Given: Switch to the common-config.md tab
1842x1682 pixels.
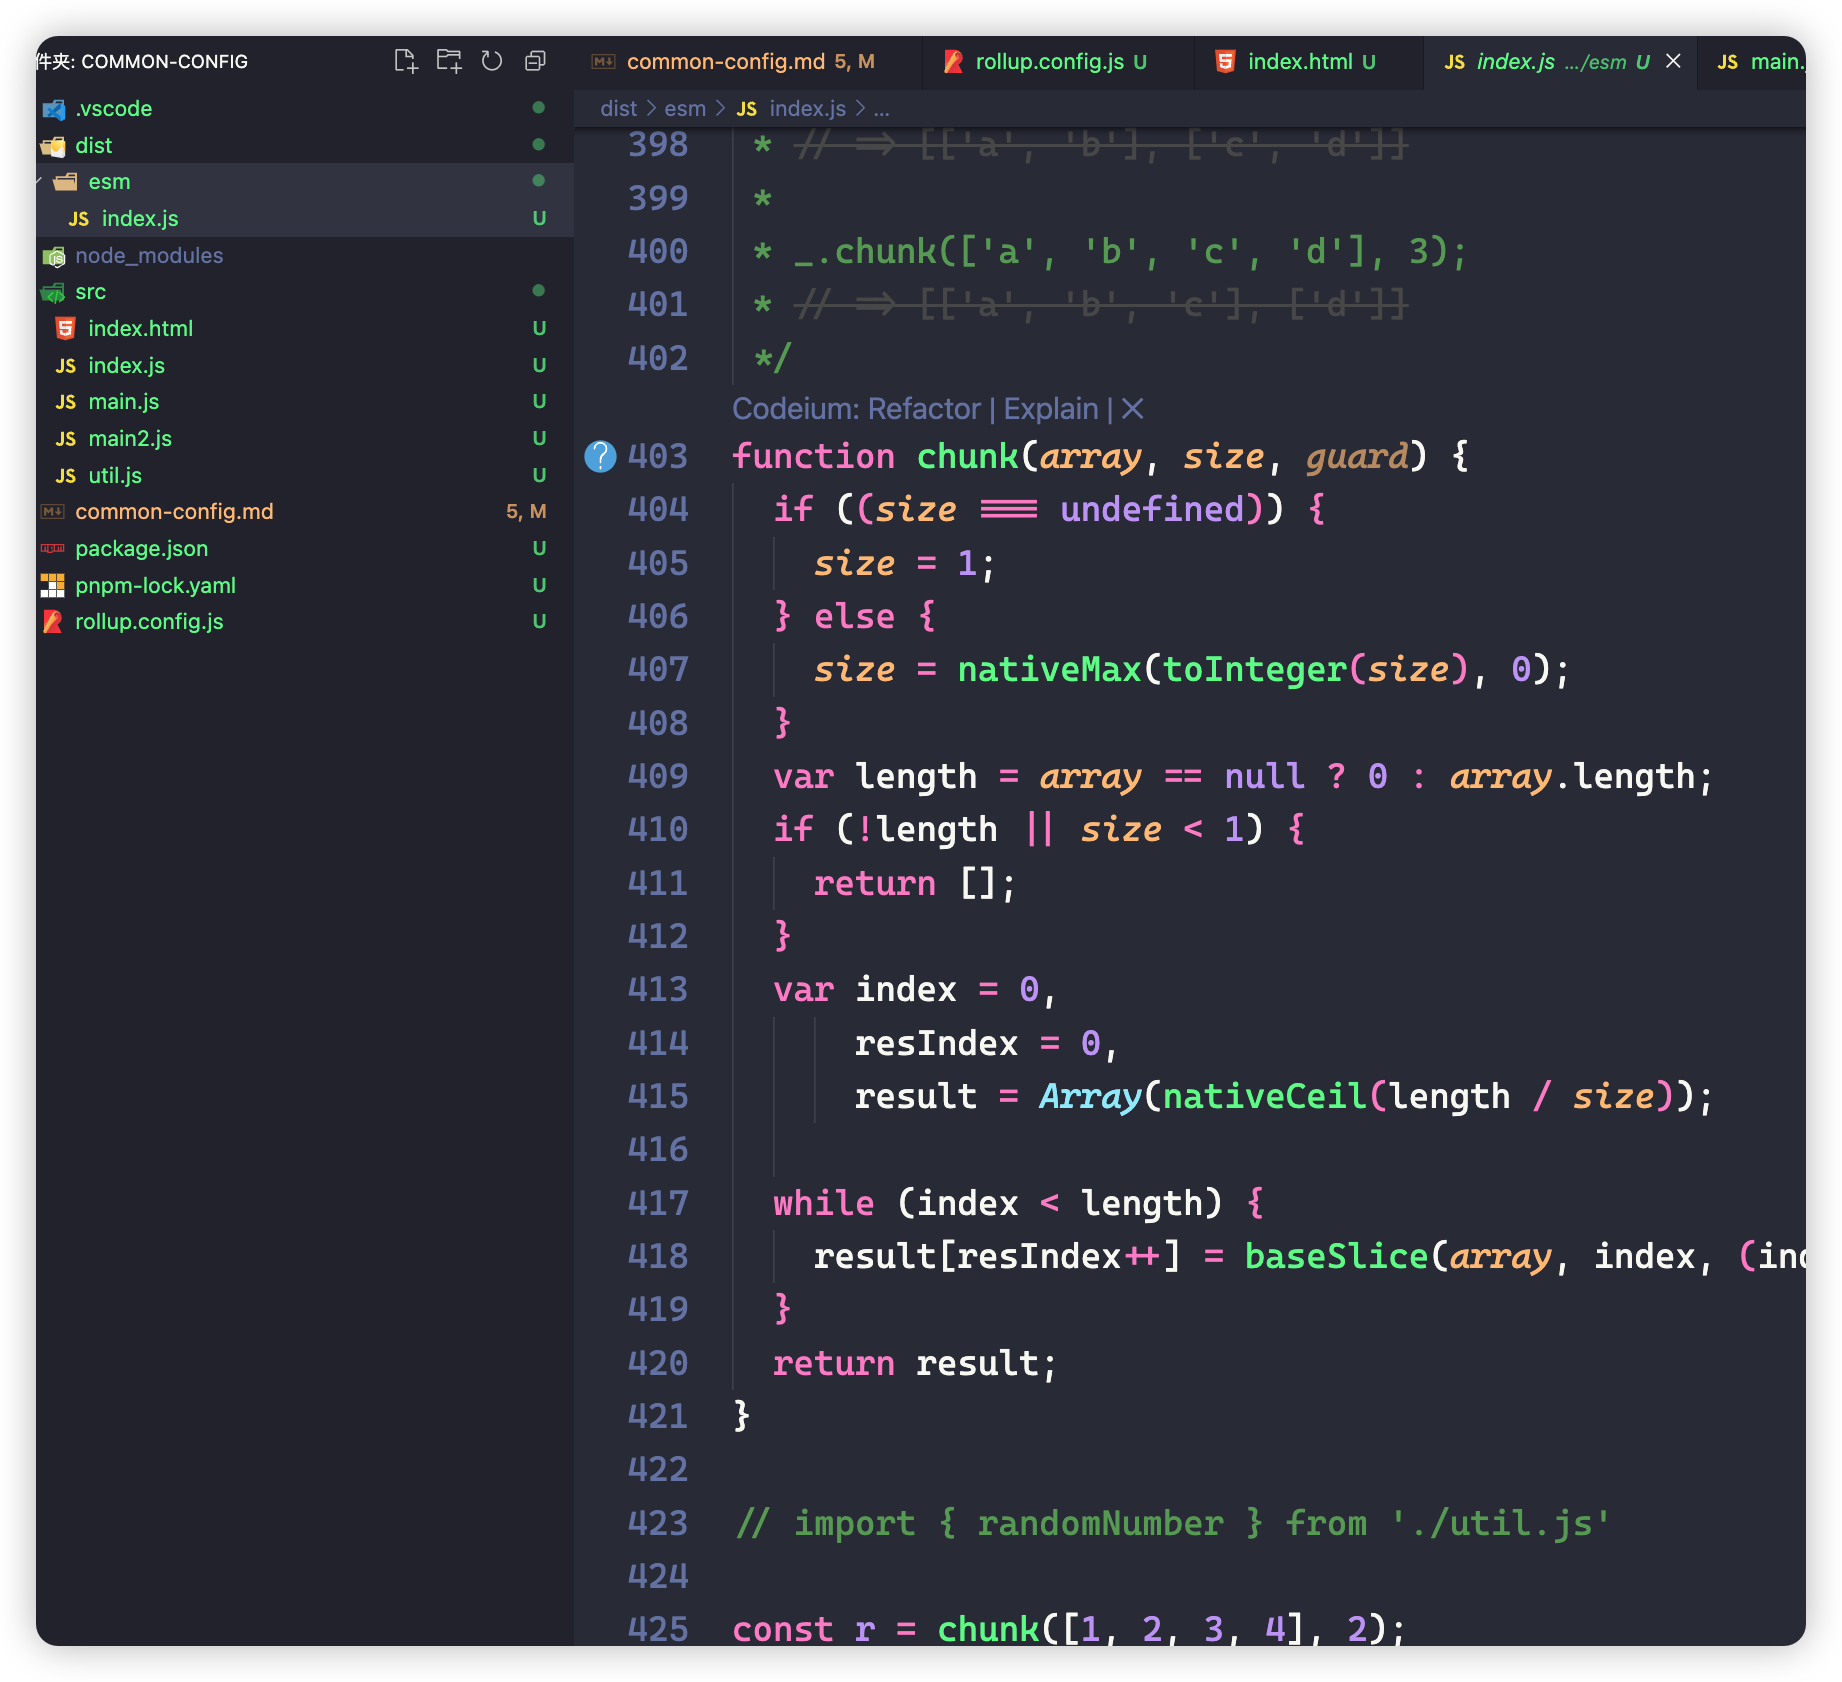Looking at the screenshot, I should point(748,62).
